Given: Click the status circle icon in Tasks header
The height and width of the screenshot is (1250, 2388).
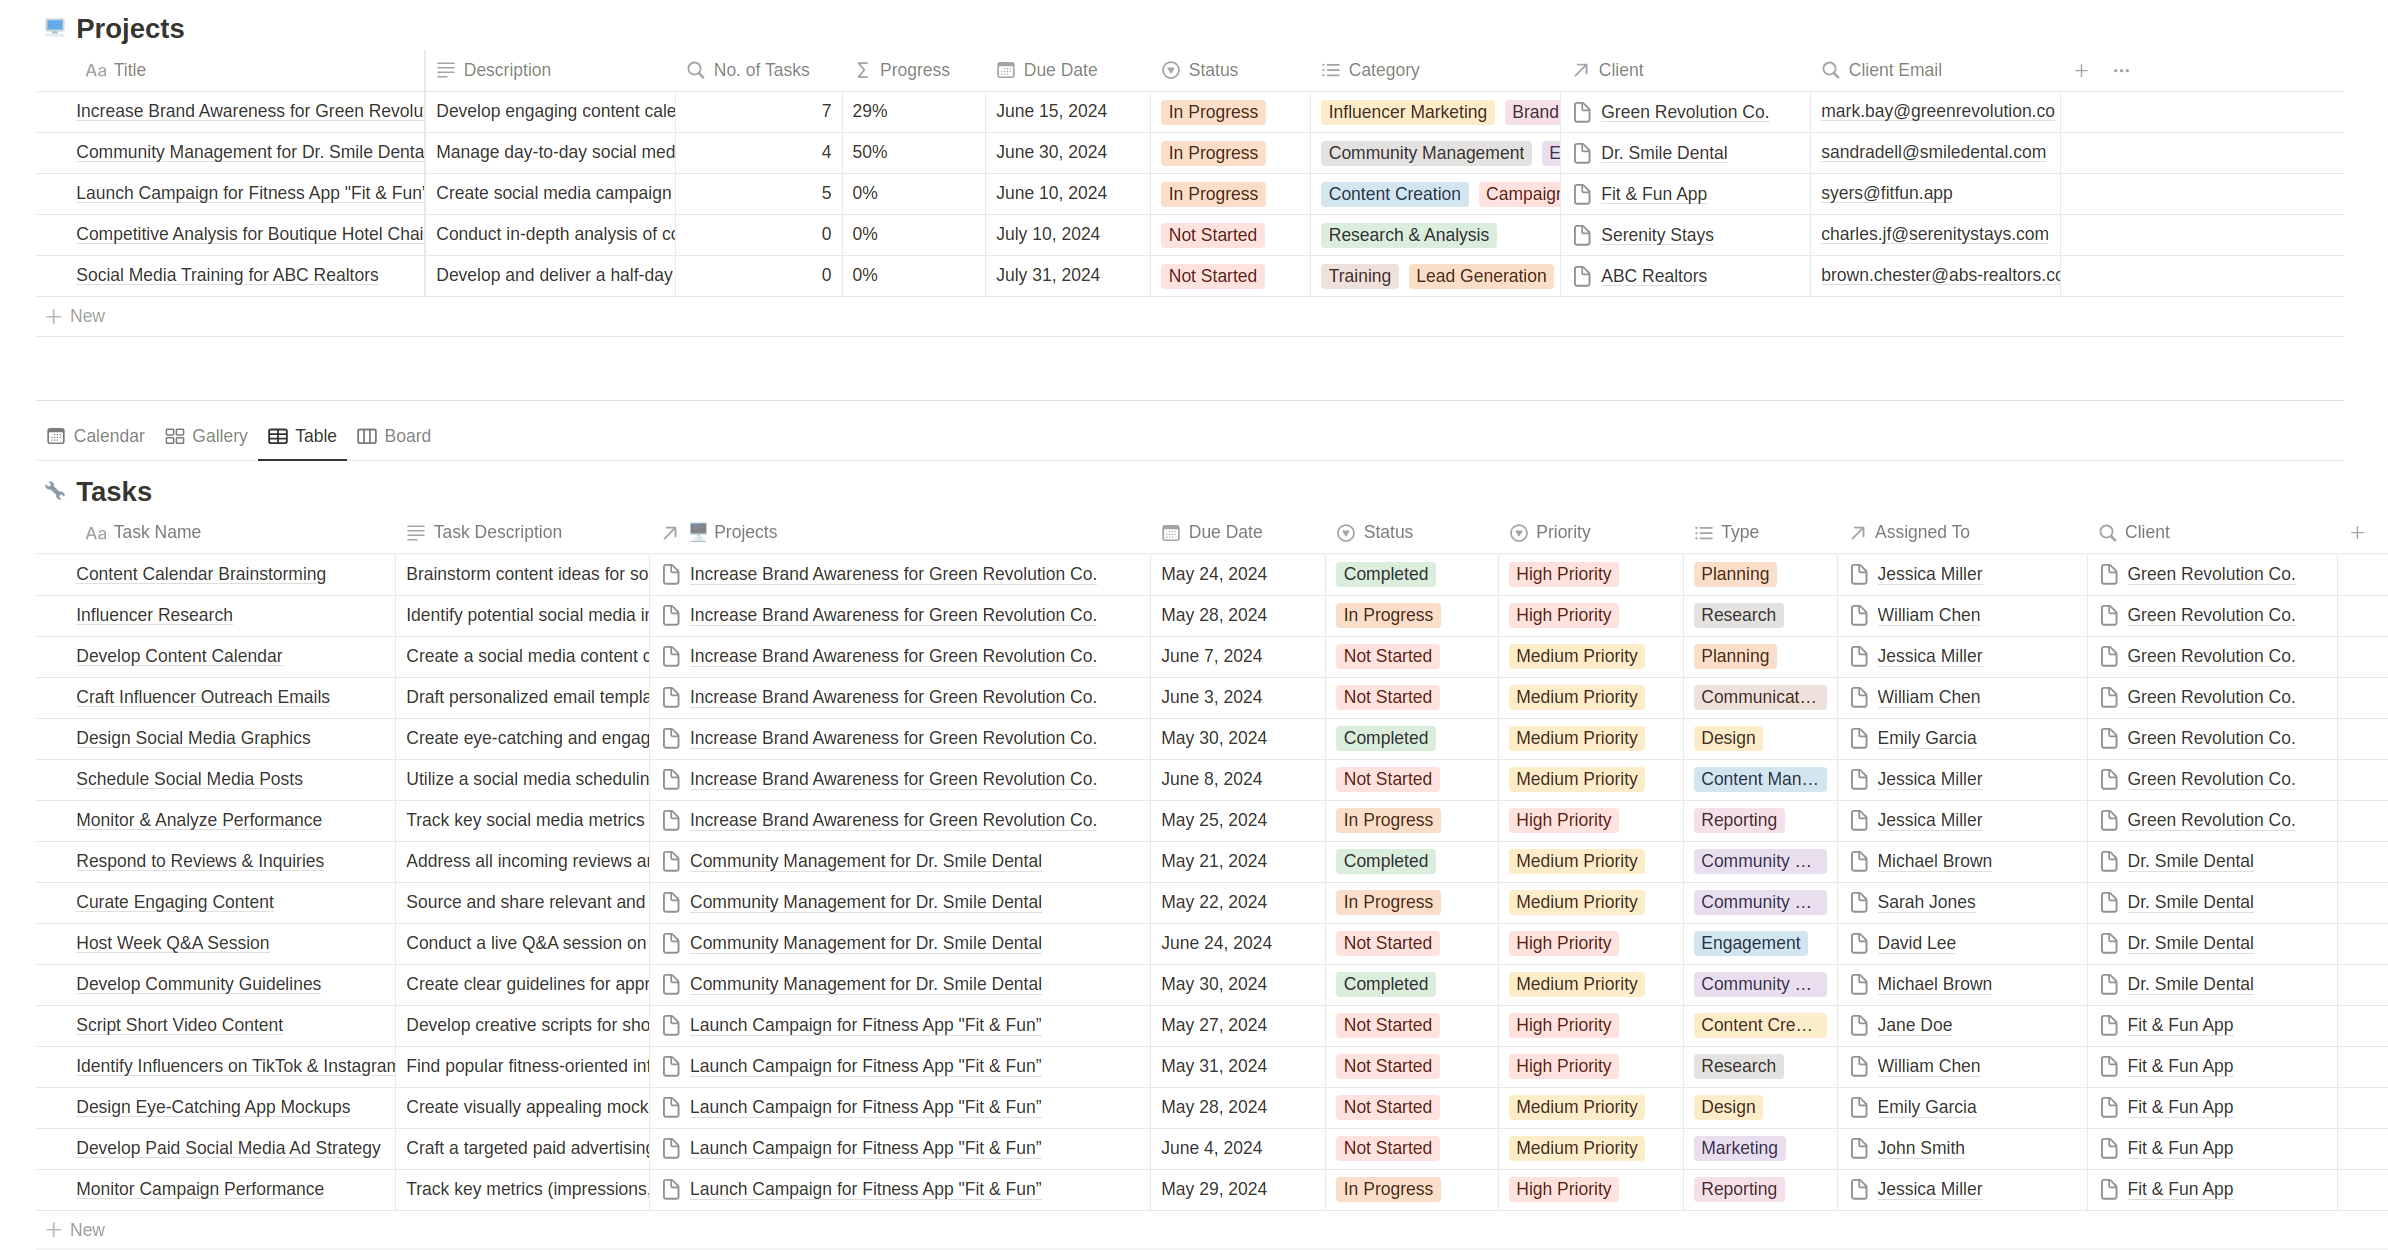Looking at the screenshot, I should (x=1346, y=531).
